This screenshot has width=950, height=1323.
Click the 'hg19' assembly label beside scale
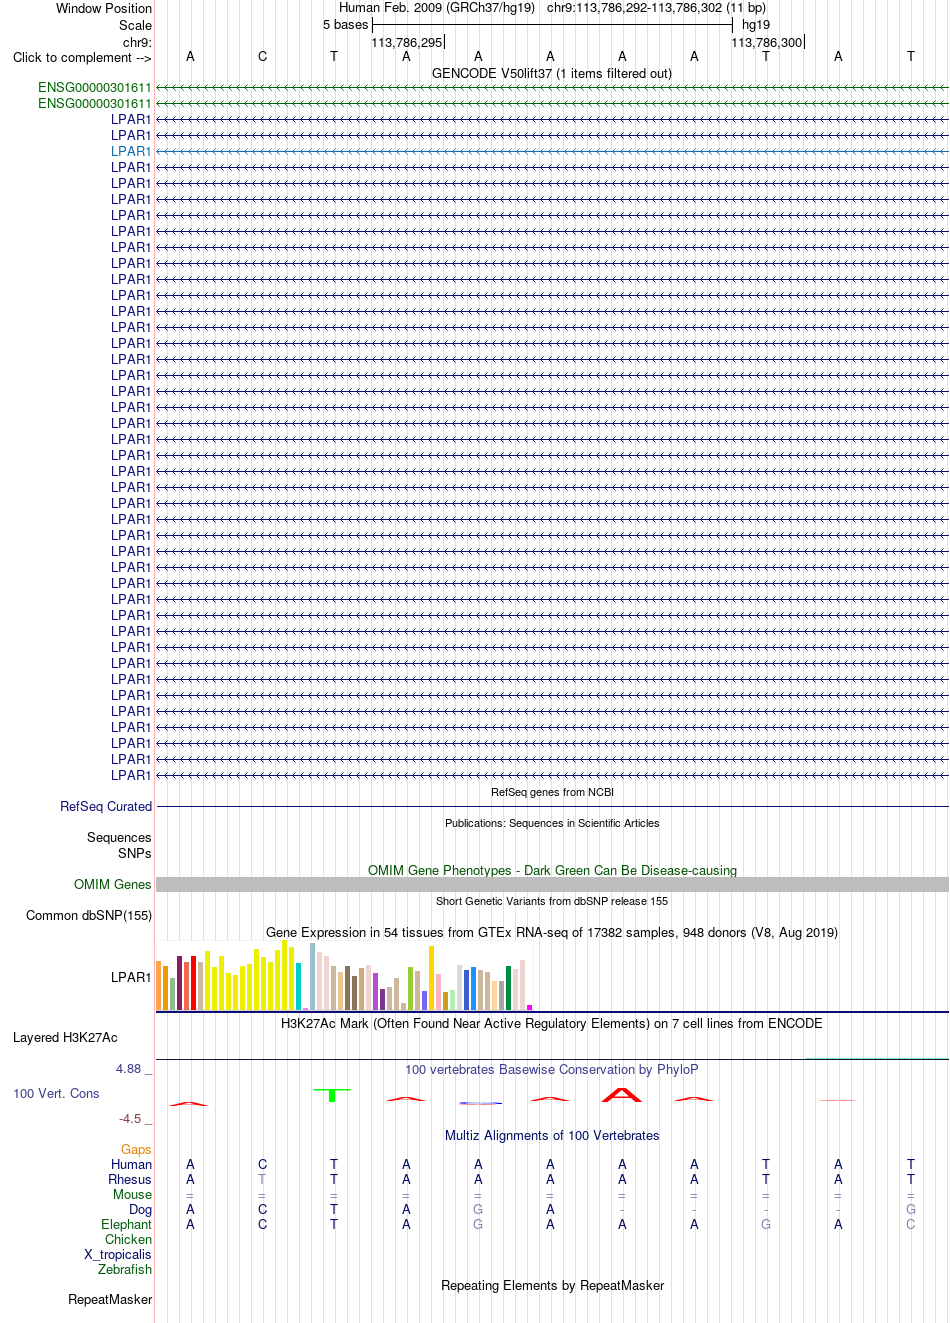click(x=756, y=25)
